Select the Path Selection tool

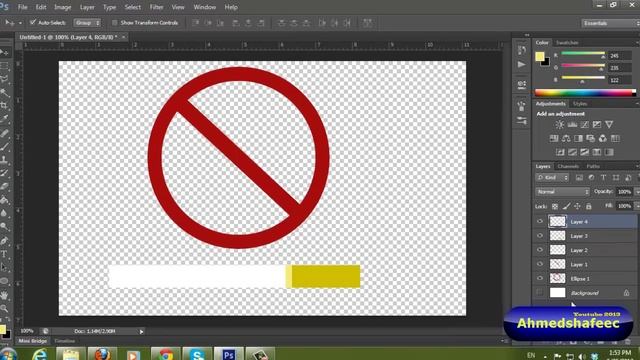pos(4,267)
